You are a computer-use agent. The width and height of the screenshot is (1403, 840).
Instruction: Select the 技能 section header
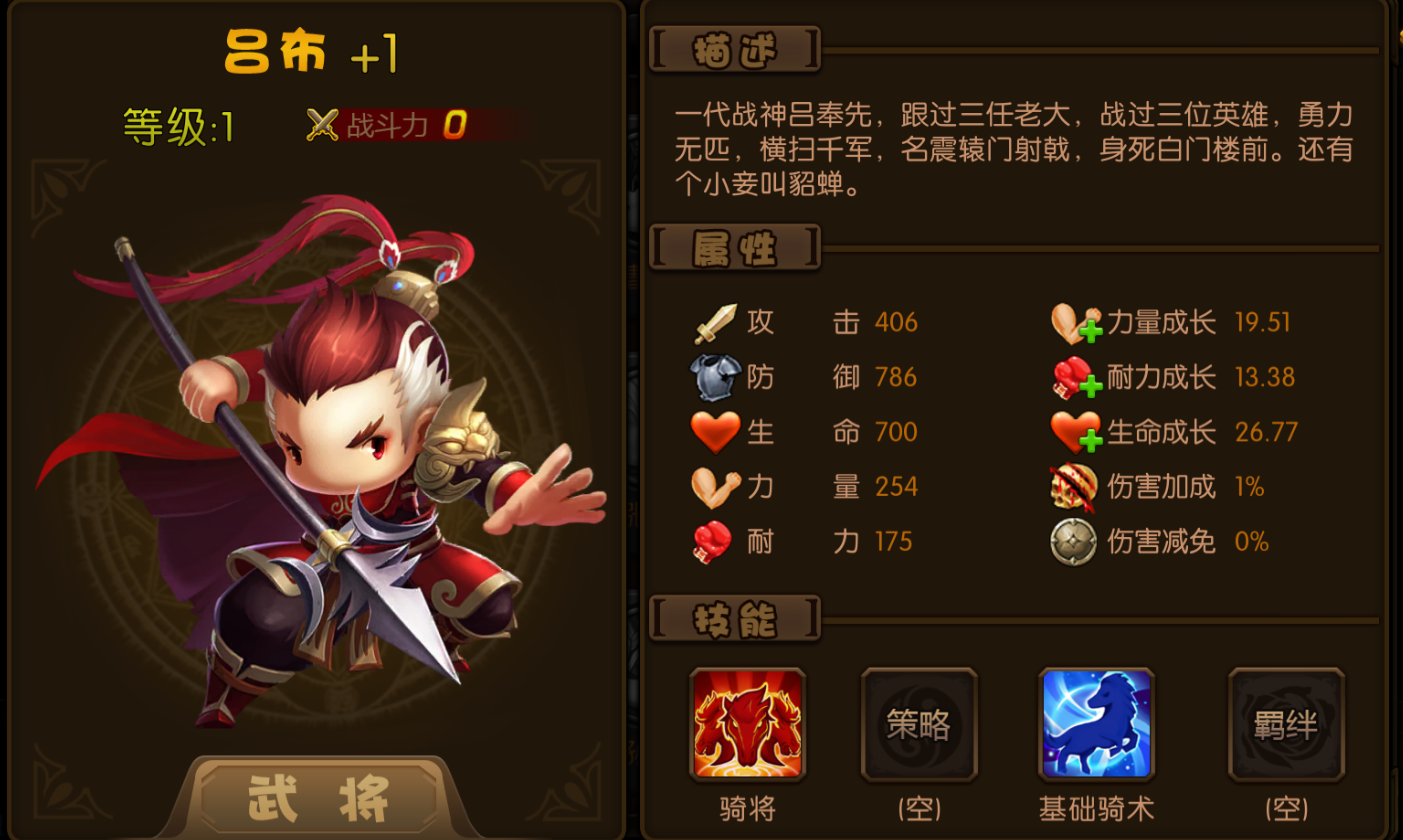pos(735,618)
